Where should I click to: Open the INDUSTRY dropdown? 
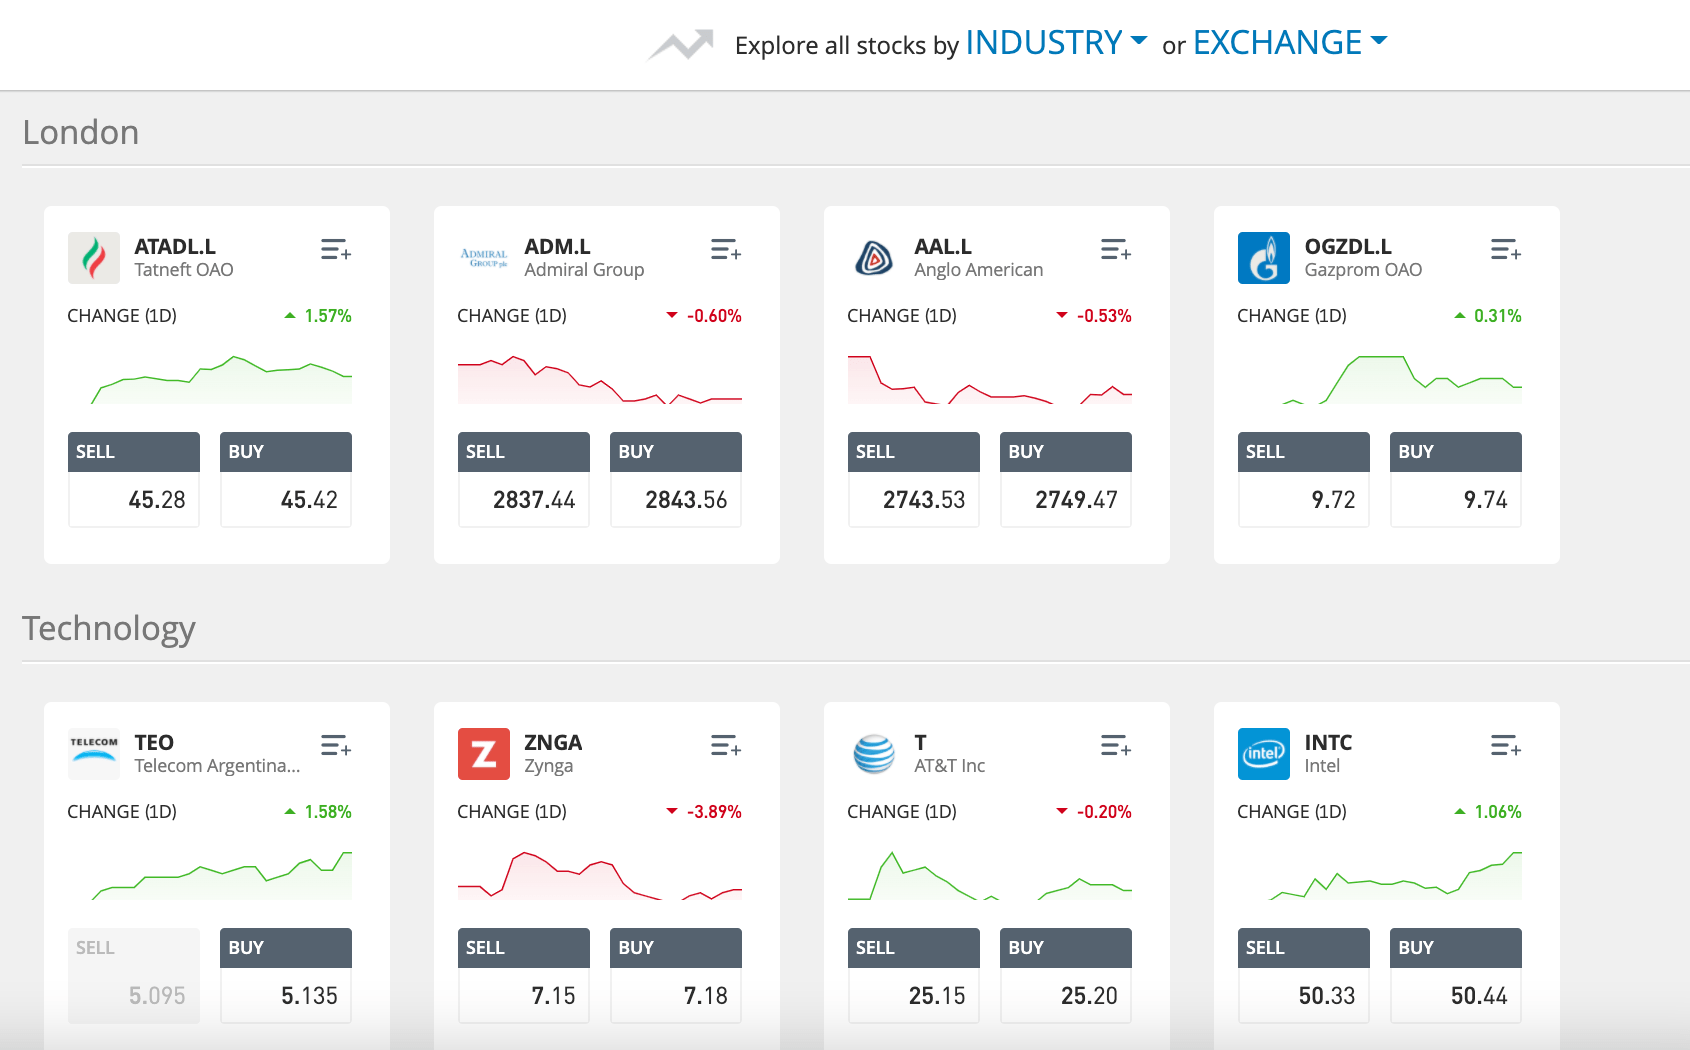(x=1056, y=43)
